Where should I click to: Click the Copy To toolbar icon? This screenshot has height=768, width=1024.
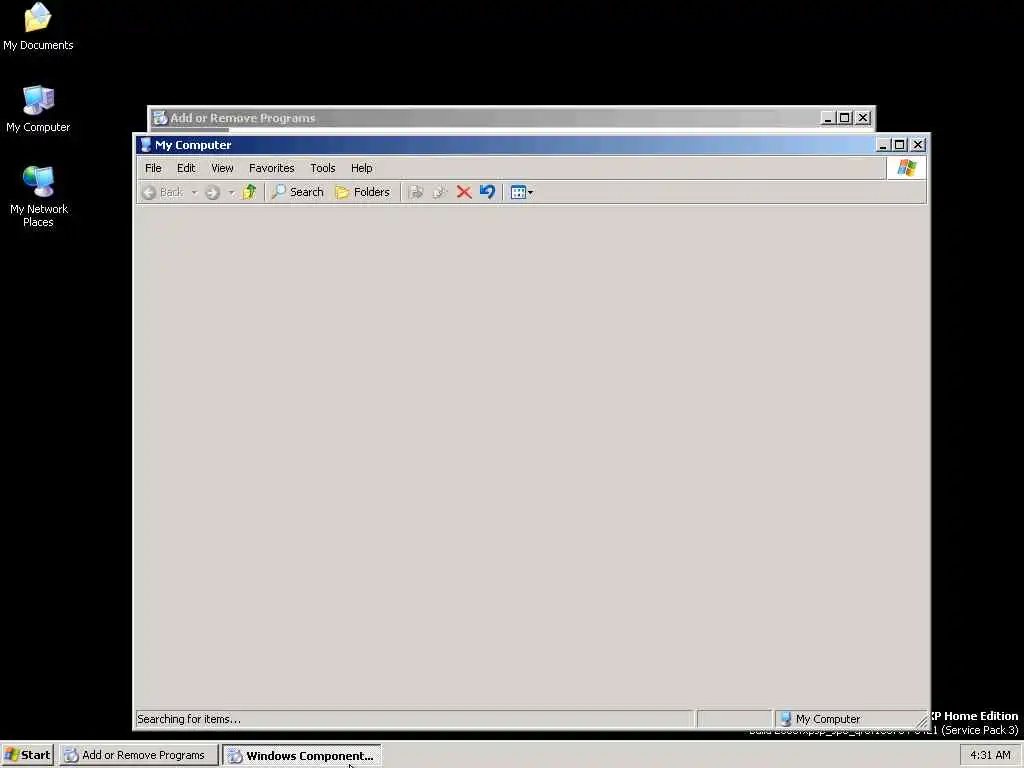point(440,192)
